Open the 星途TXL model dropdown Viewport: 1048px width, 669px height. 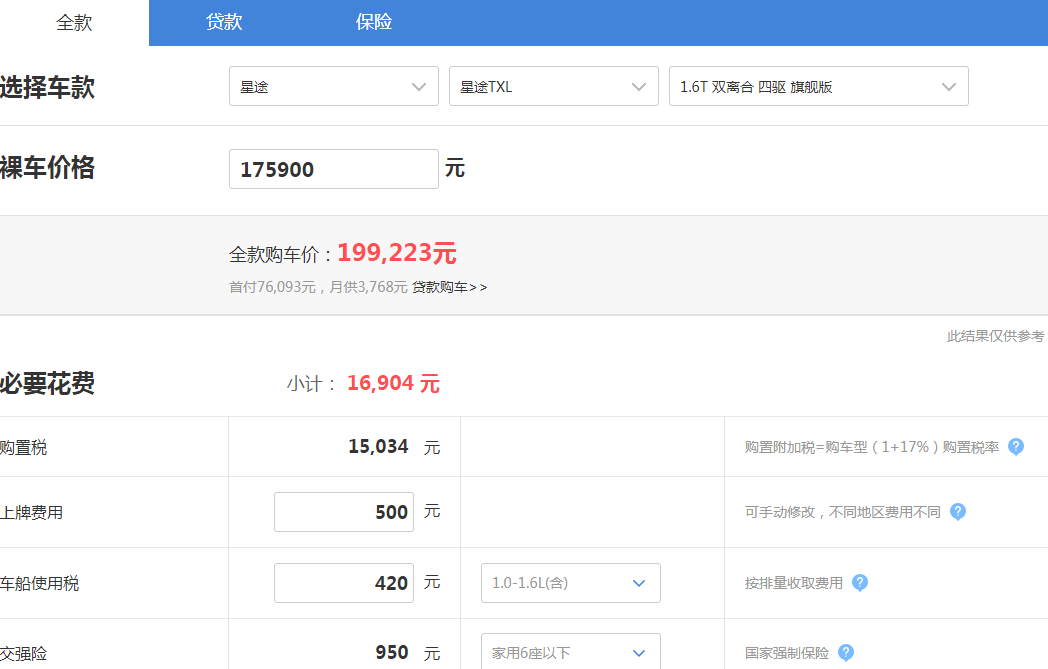[x=553, y=86]
